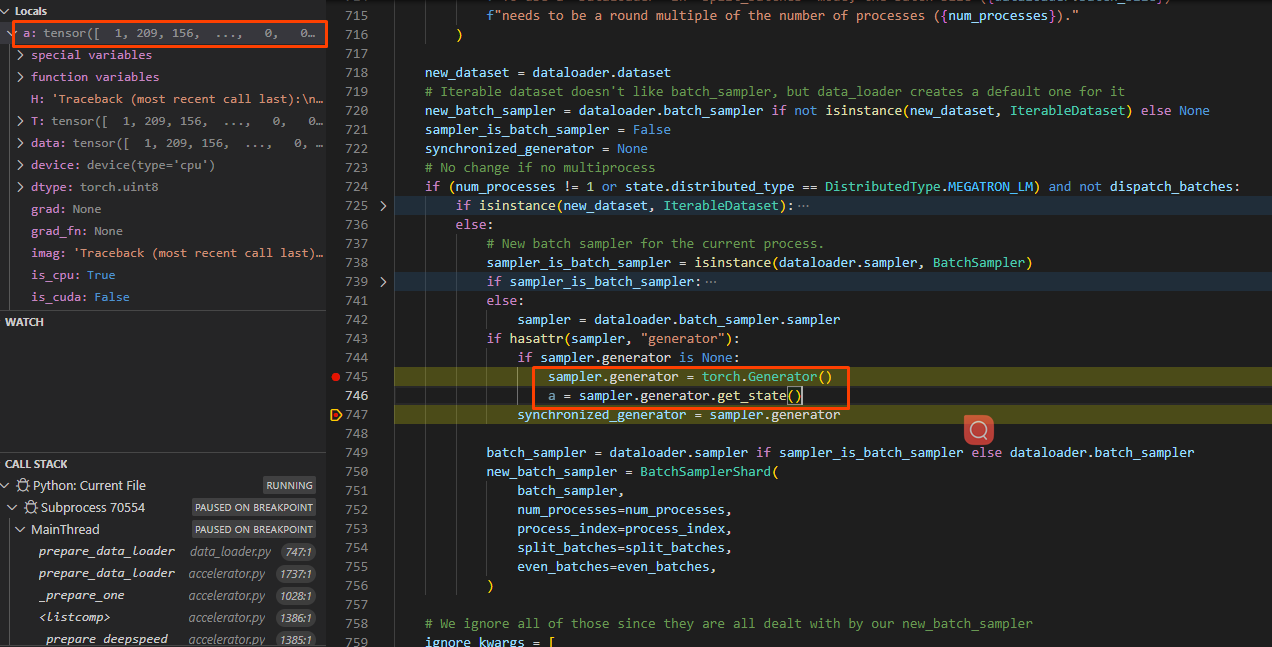Unfold the collapsed code region at line 725
The height and width of the screenshot is (647, 1272).
(x=383, y=206)
